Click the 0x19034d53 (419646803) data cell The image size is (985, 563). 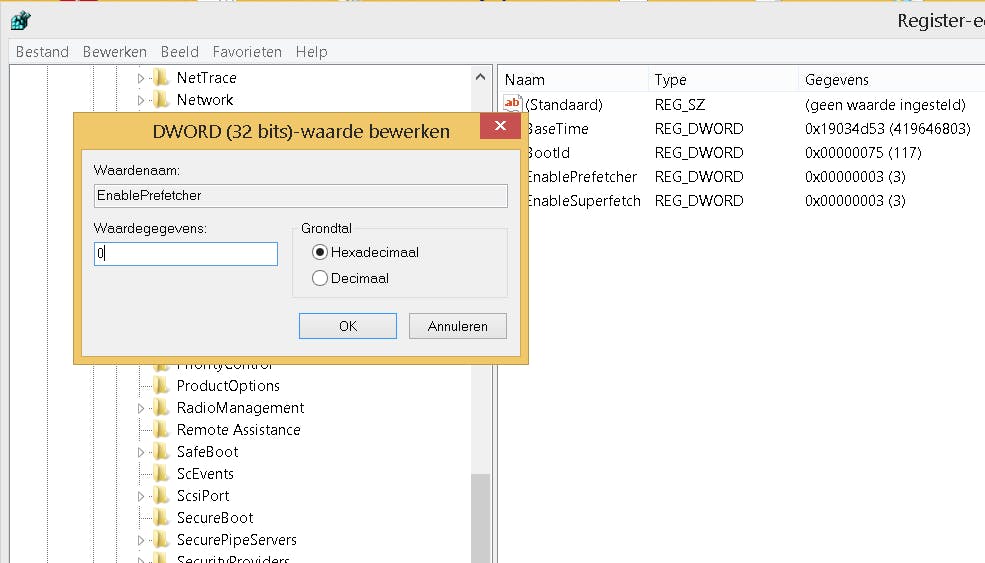click(x=888, y=129)
